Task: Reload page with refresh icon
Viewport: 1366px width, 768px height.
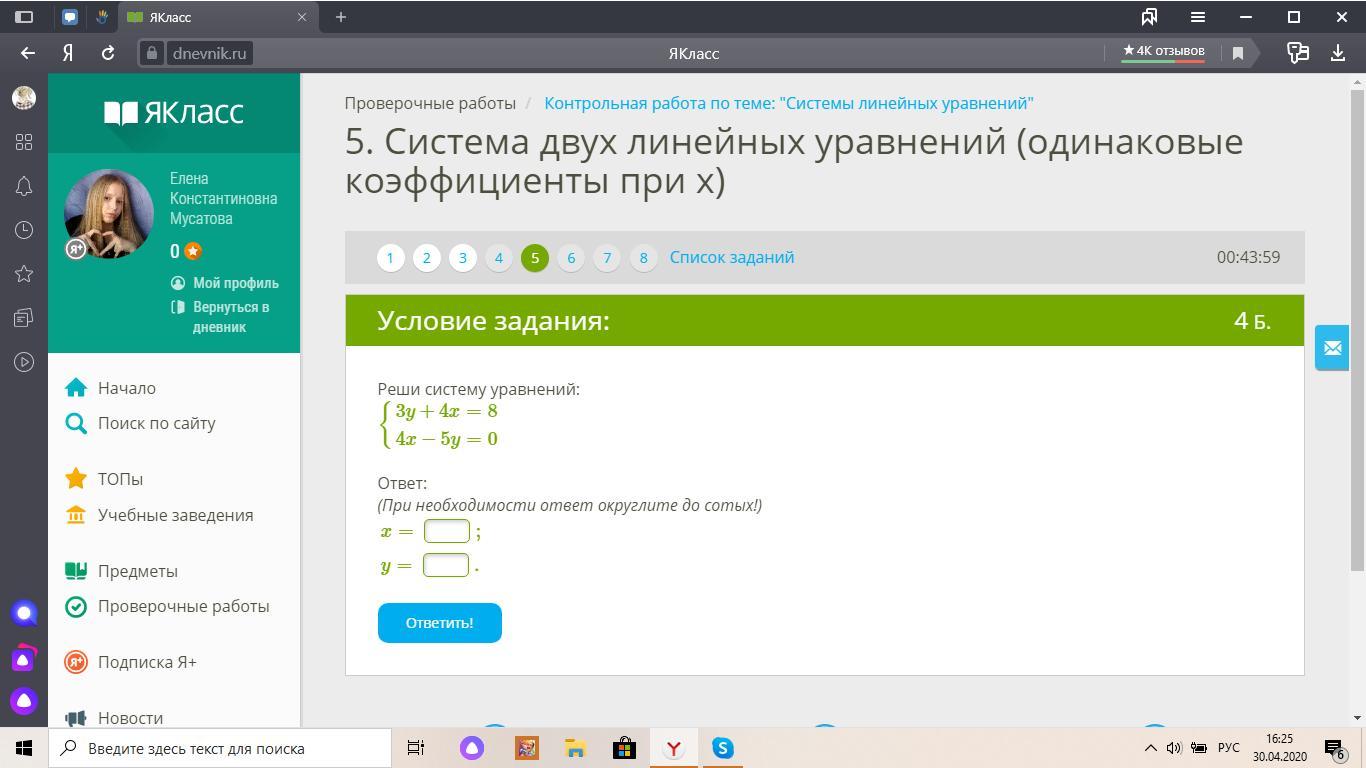Action: click(108, 53)
